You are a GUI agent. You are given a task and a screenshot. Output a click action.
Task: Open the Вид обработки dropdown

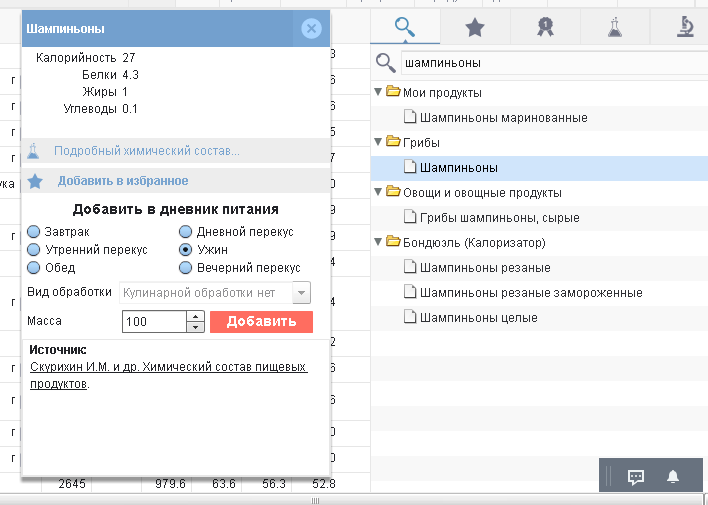[300, 293]
